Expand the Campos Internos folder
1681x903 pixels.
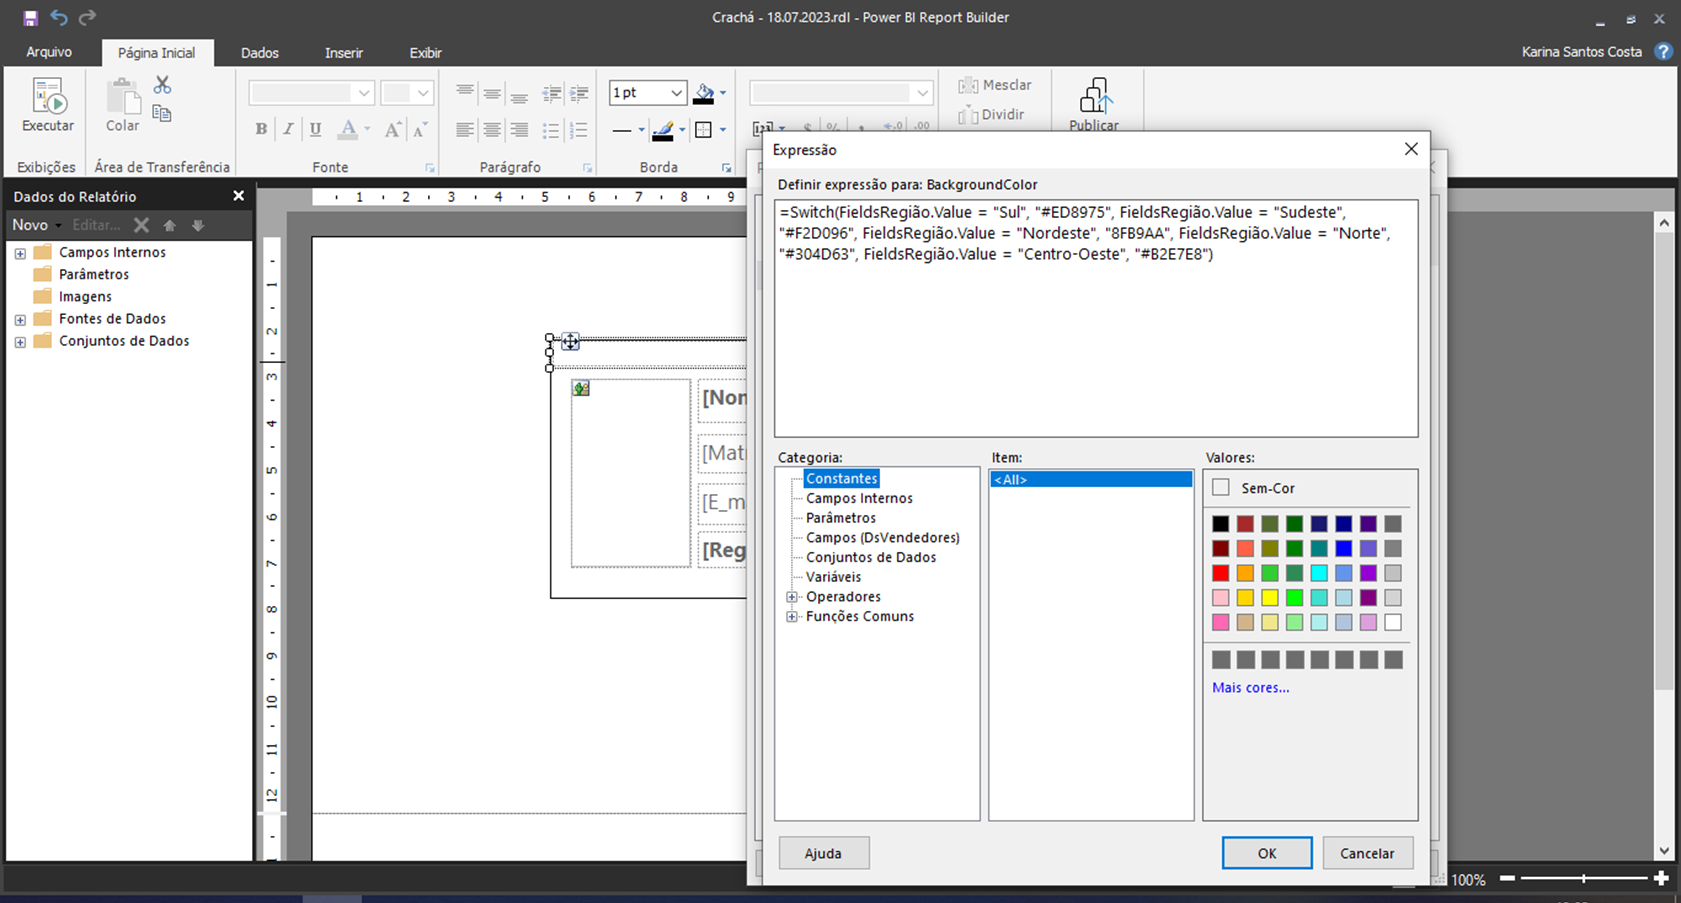(x=20, y=253)
